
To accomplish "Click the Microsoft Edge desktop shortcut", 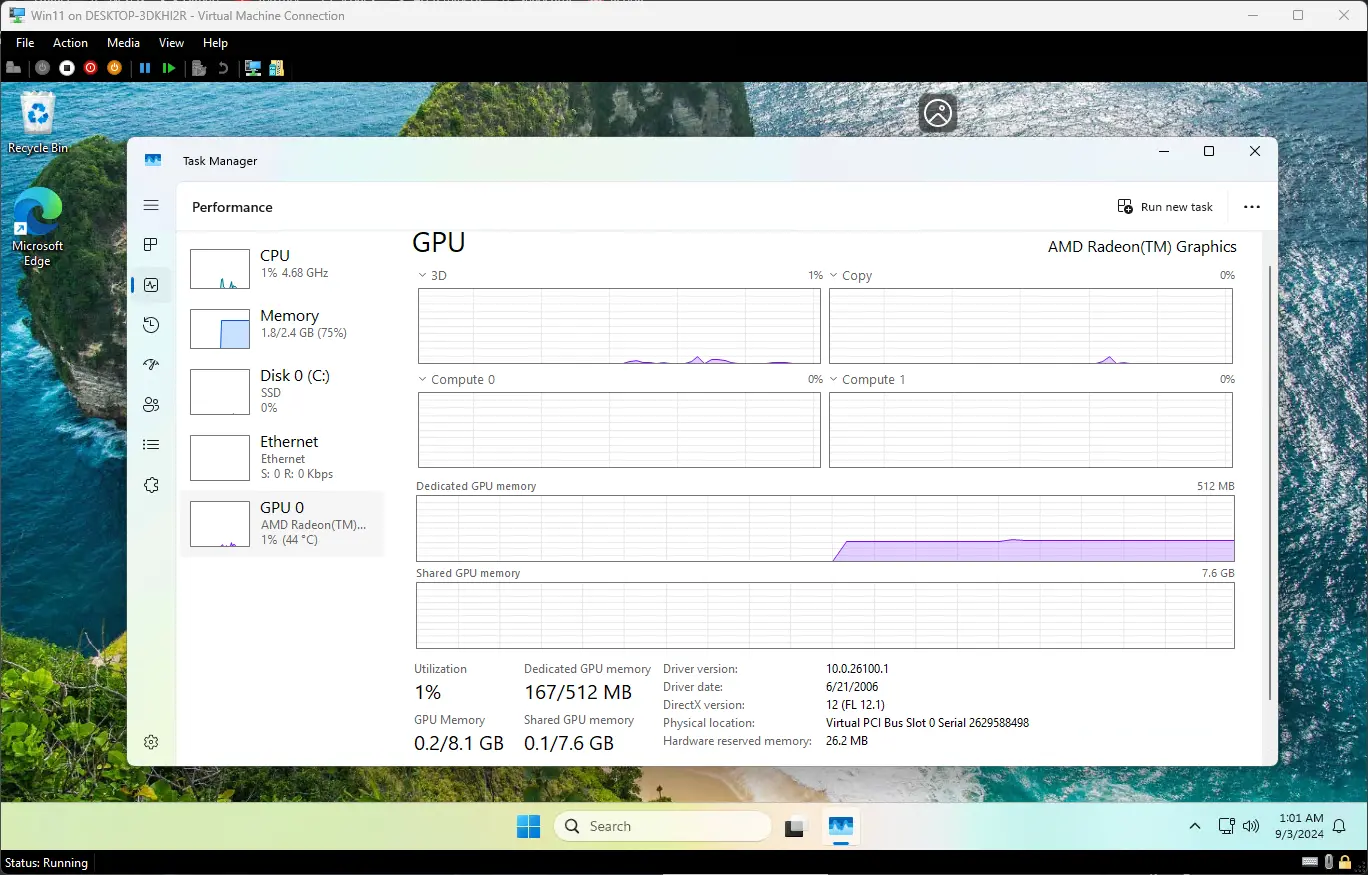I will (x=37, y=227).
